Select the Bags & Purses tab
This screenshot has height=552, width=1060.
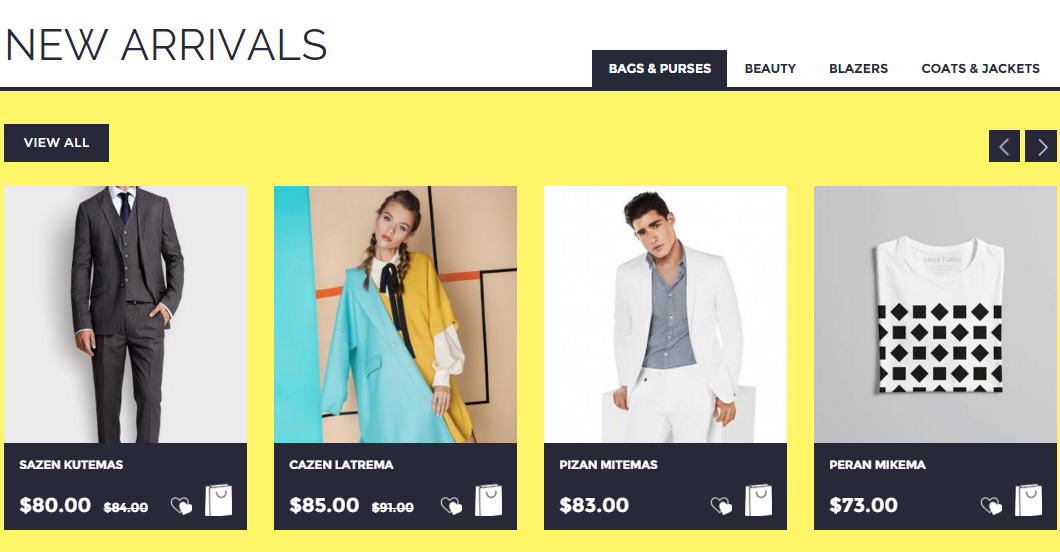click(x=659, y=69)
